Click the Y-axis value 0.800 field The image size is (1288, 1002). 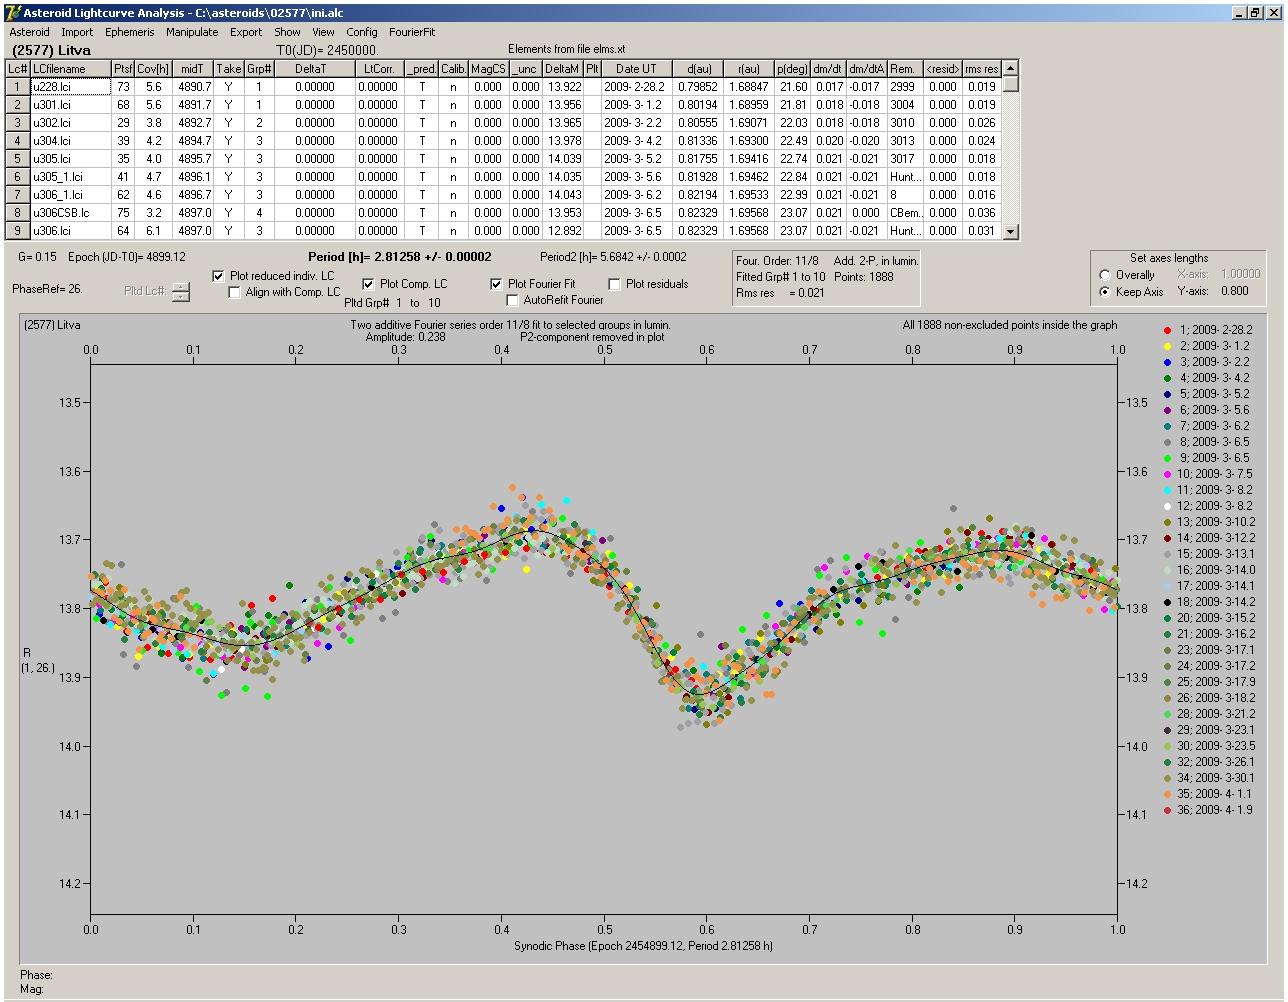click(1235, 292)
